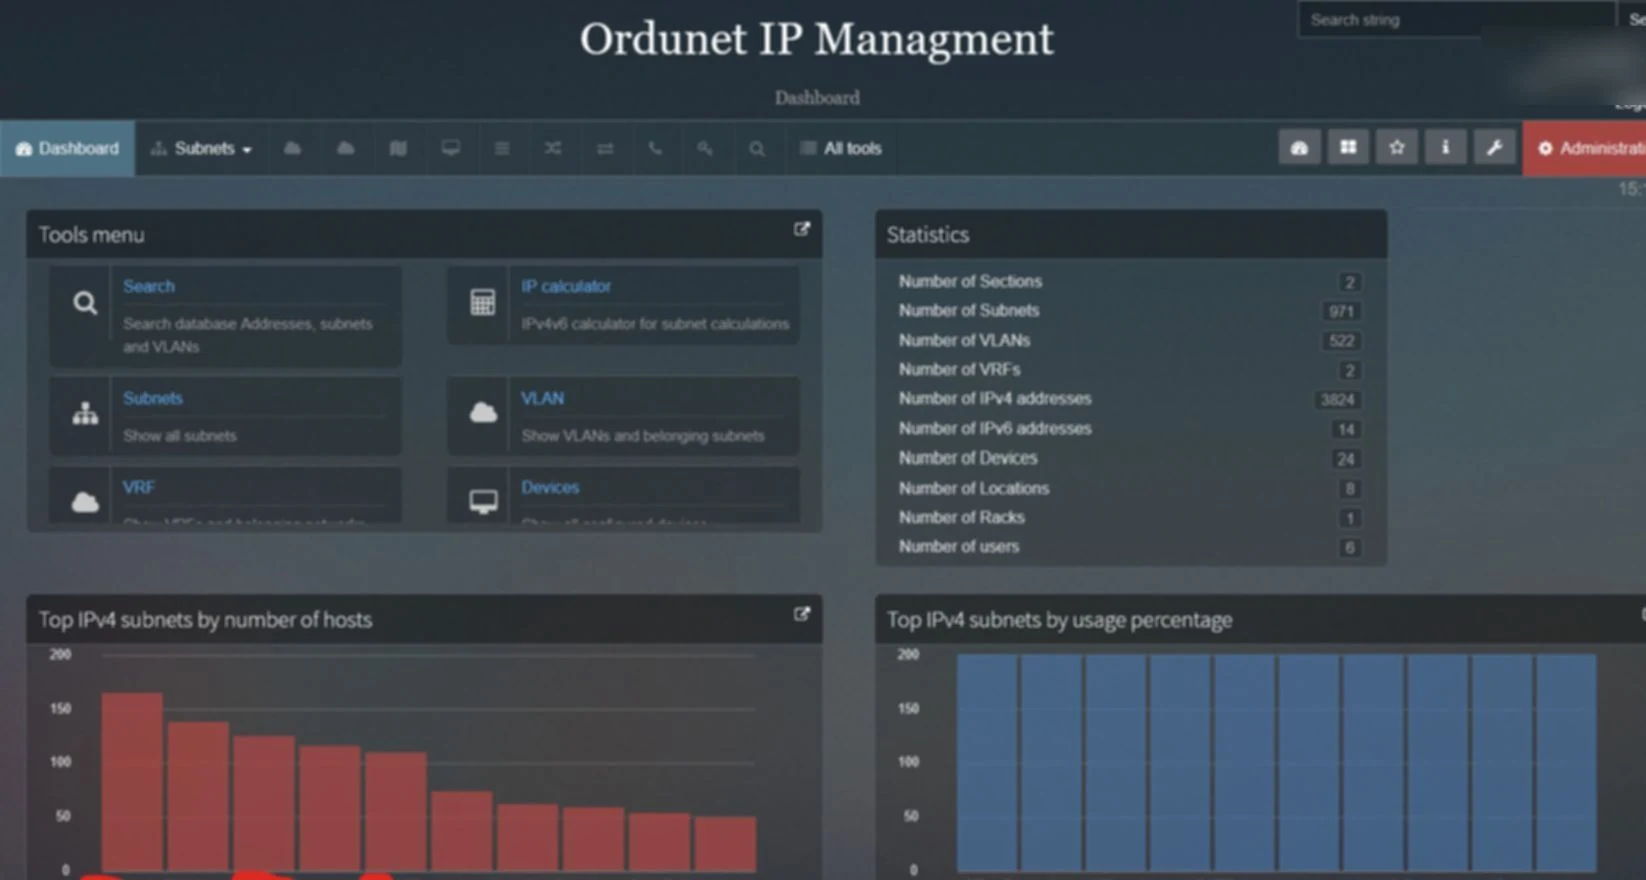Open the Devices link in Tools menu
Viewport: 1646px width, 880px height.
550,487
